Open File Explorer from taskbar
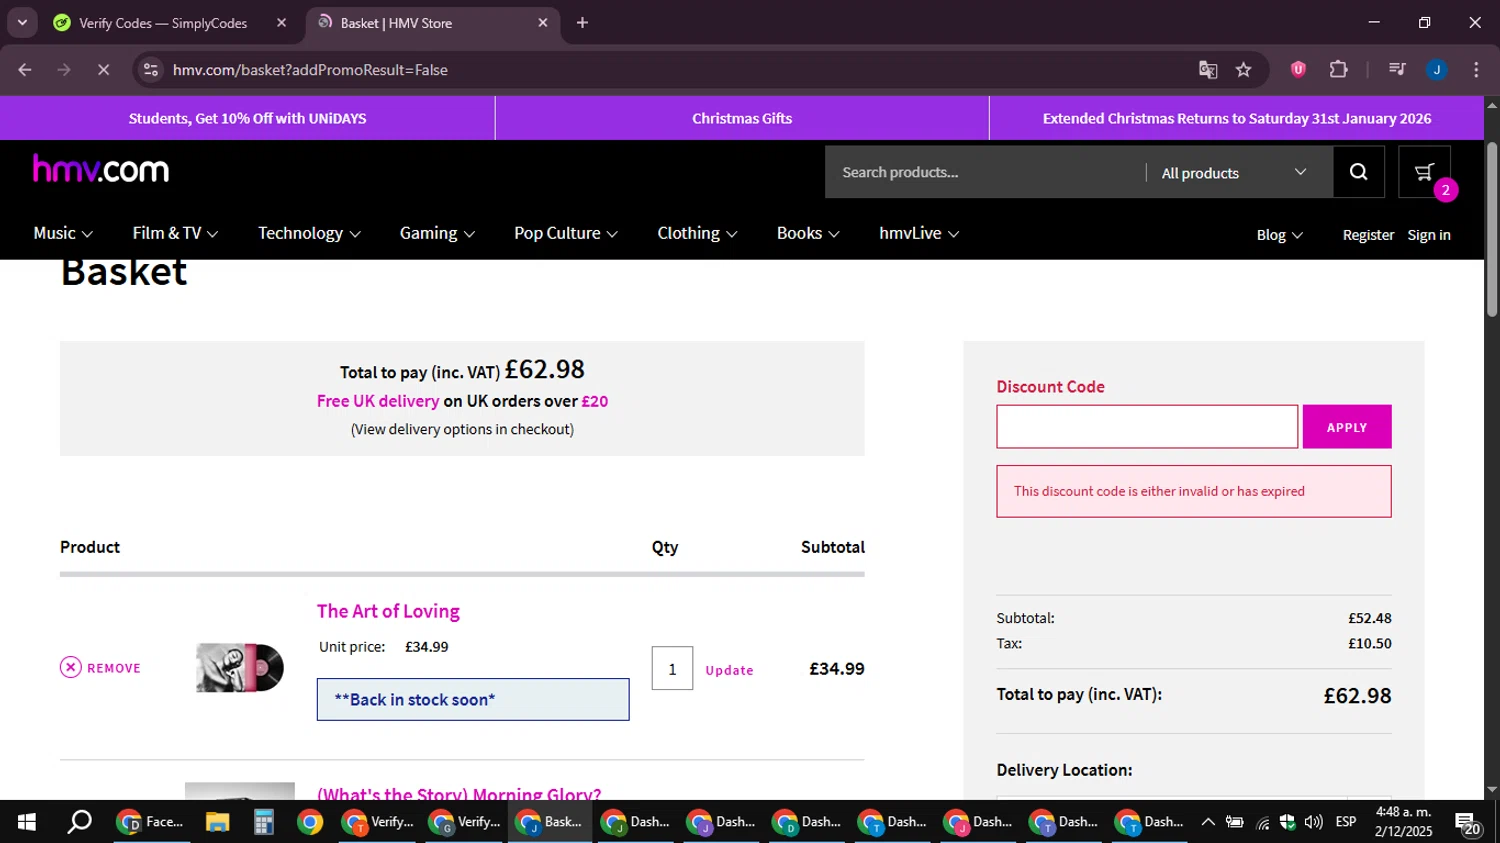 (217, 822)
